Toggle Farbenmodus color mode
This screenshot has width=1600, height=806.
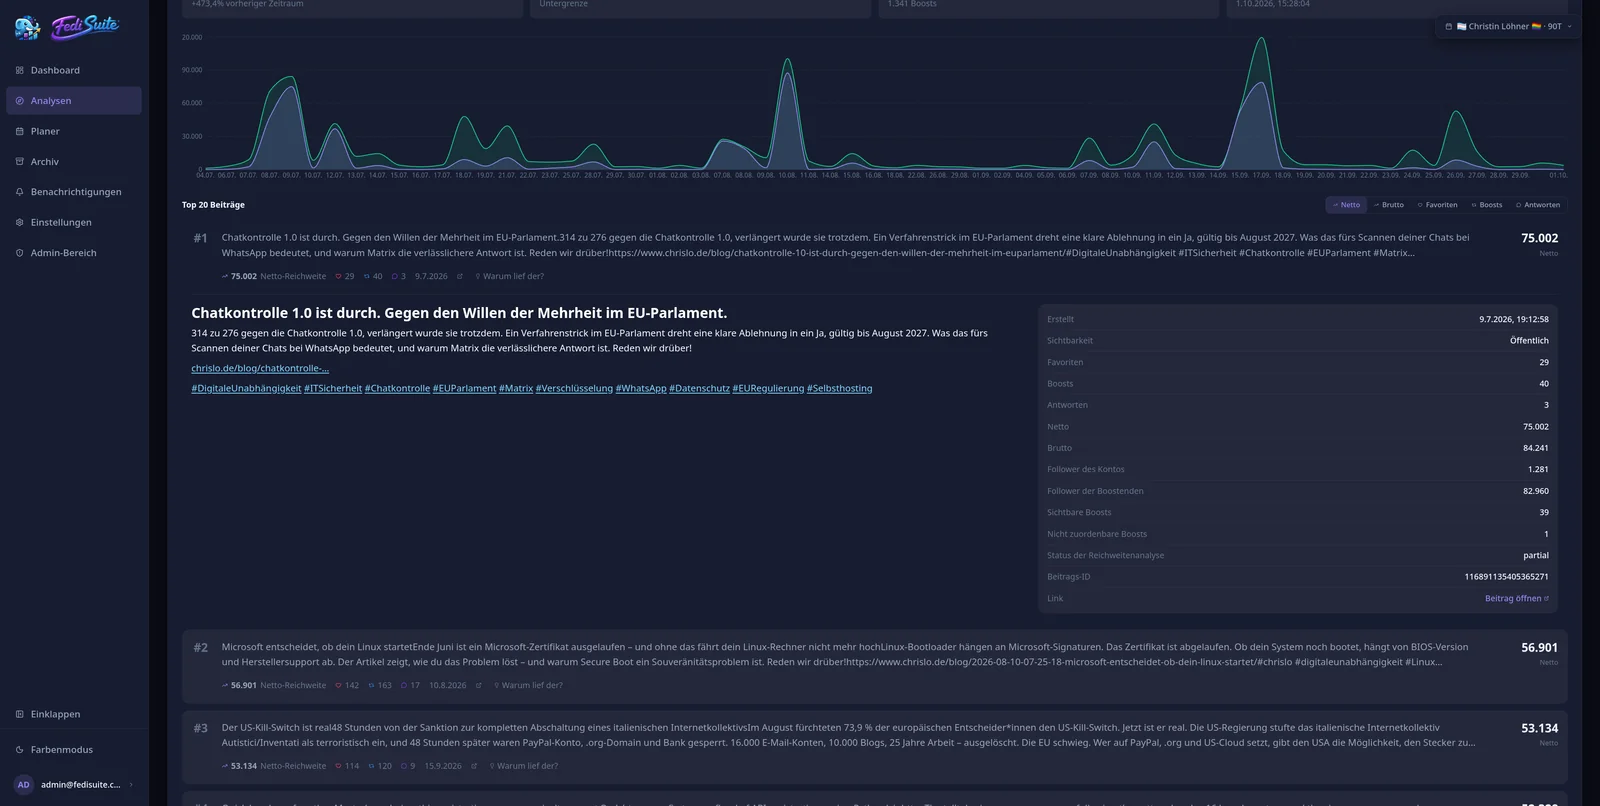[73, 749]
